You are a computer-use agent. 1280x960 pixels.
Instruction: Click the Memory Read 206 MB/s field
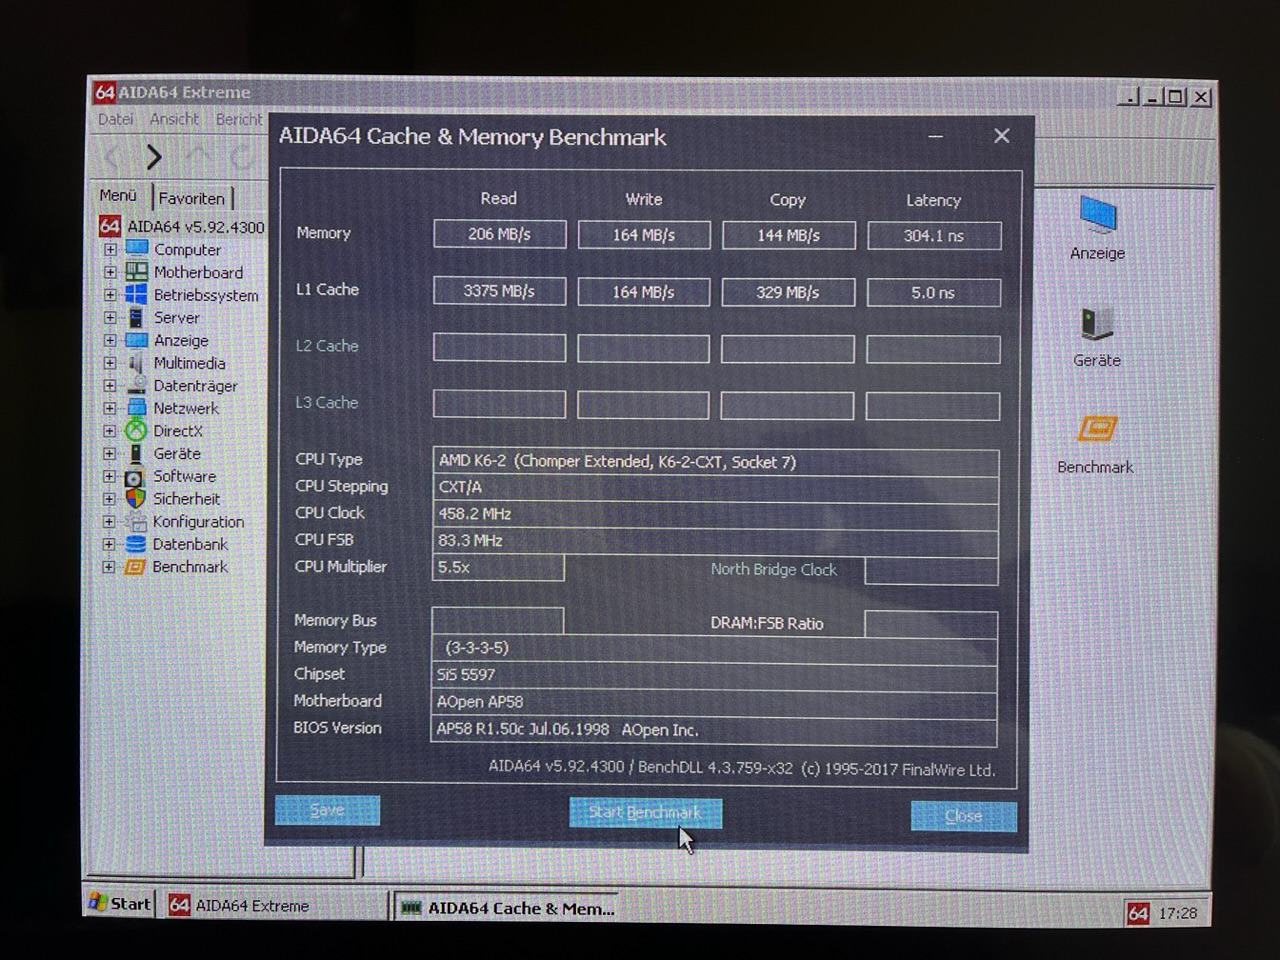point(499,234)
